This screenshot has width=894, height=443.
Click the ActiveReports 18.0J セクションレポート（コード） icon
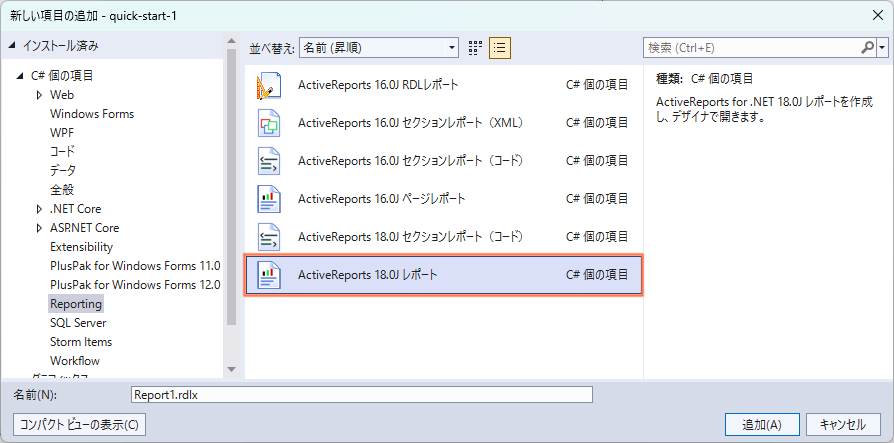click(x=269, y=237)
